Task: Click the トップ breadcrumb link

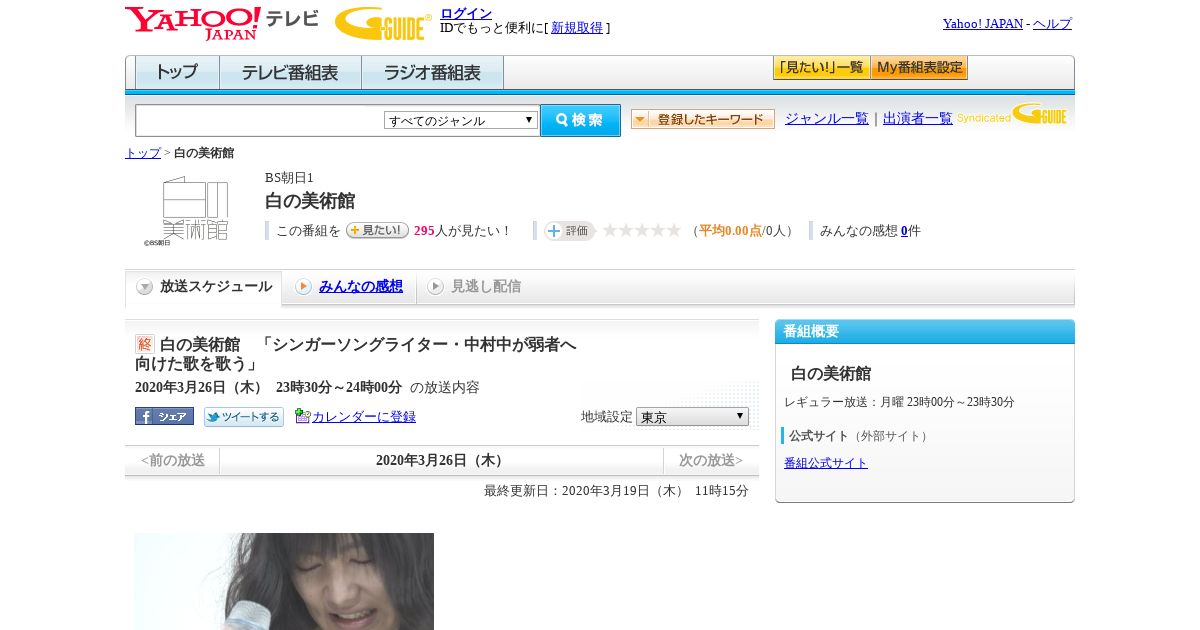Action: (x=143, y=153)
